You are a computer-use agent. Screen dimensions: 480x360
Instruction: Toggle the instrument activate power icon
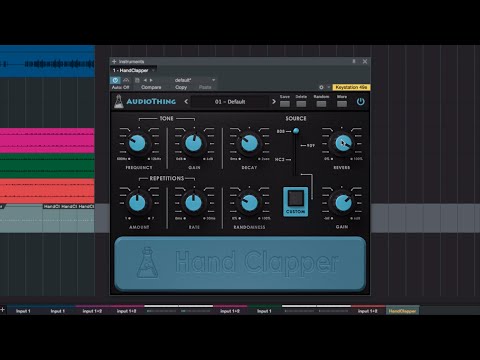click(115, 80)
